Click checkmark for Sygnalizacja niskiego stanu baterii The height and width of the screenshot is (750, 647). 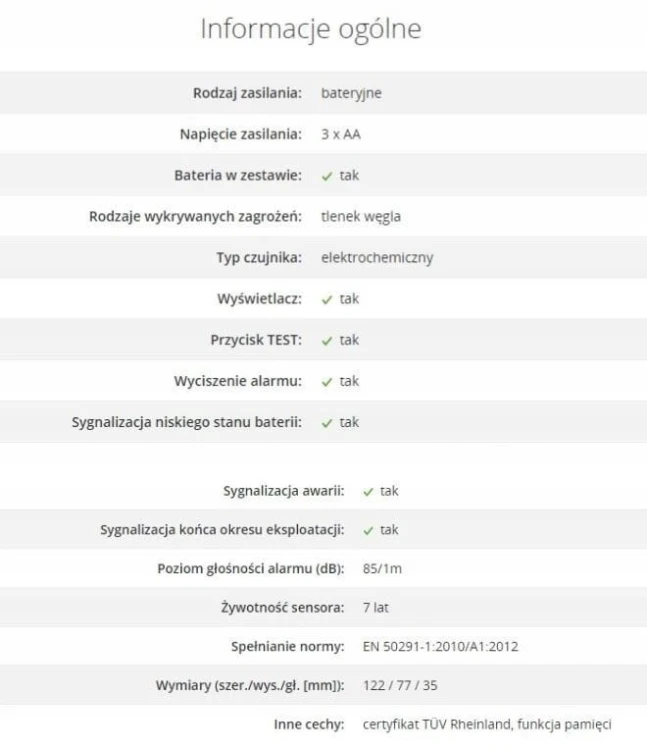(327, 423)
